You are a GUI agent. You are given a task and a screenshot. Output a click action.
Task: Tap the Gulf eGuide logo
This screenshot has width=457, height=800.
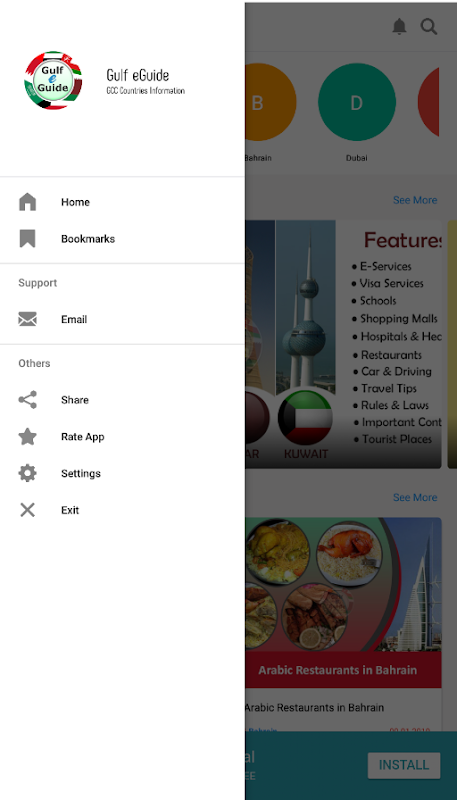click(53, 81)
